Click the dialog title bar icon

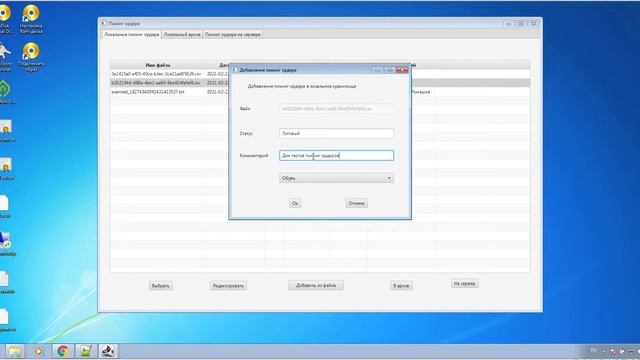pyautogui.click(x=235, y=70)
